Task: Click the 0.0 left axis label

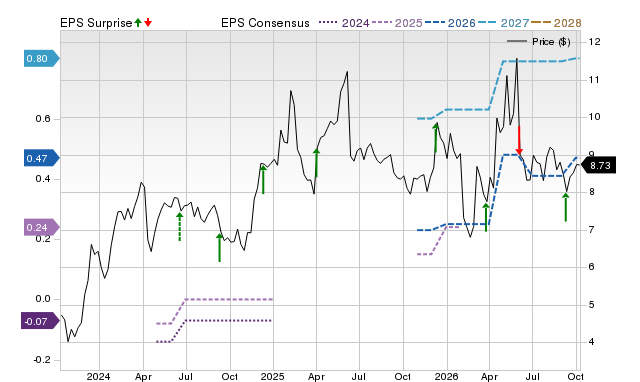Action: tap(43, 299)
